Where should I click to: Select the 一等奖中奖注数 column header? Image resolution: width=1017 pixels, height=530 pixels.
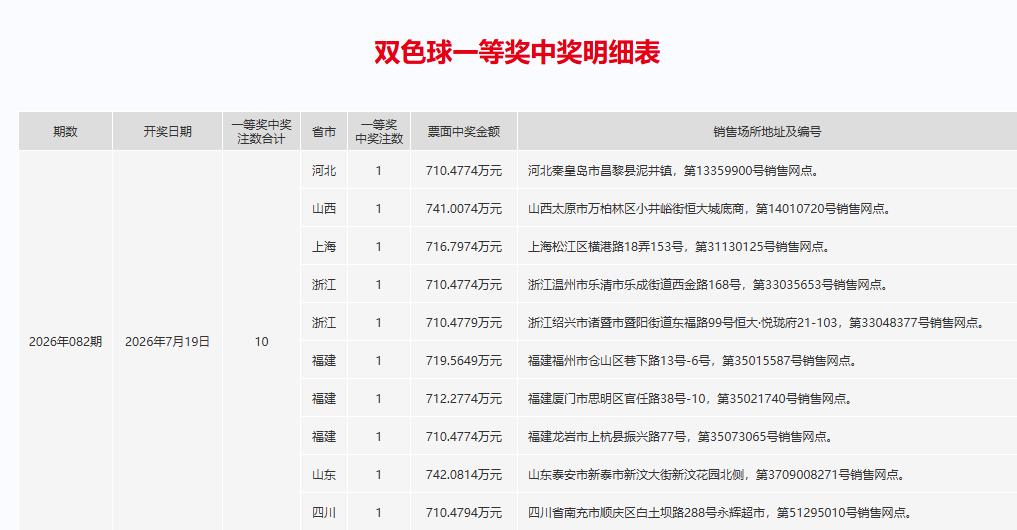pos(379,132)
